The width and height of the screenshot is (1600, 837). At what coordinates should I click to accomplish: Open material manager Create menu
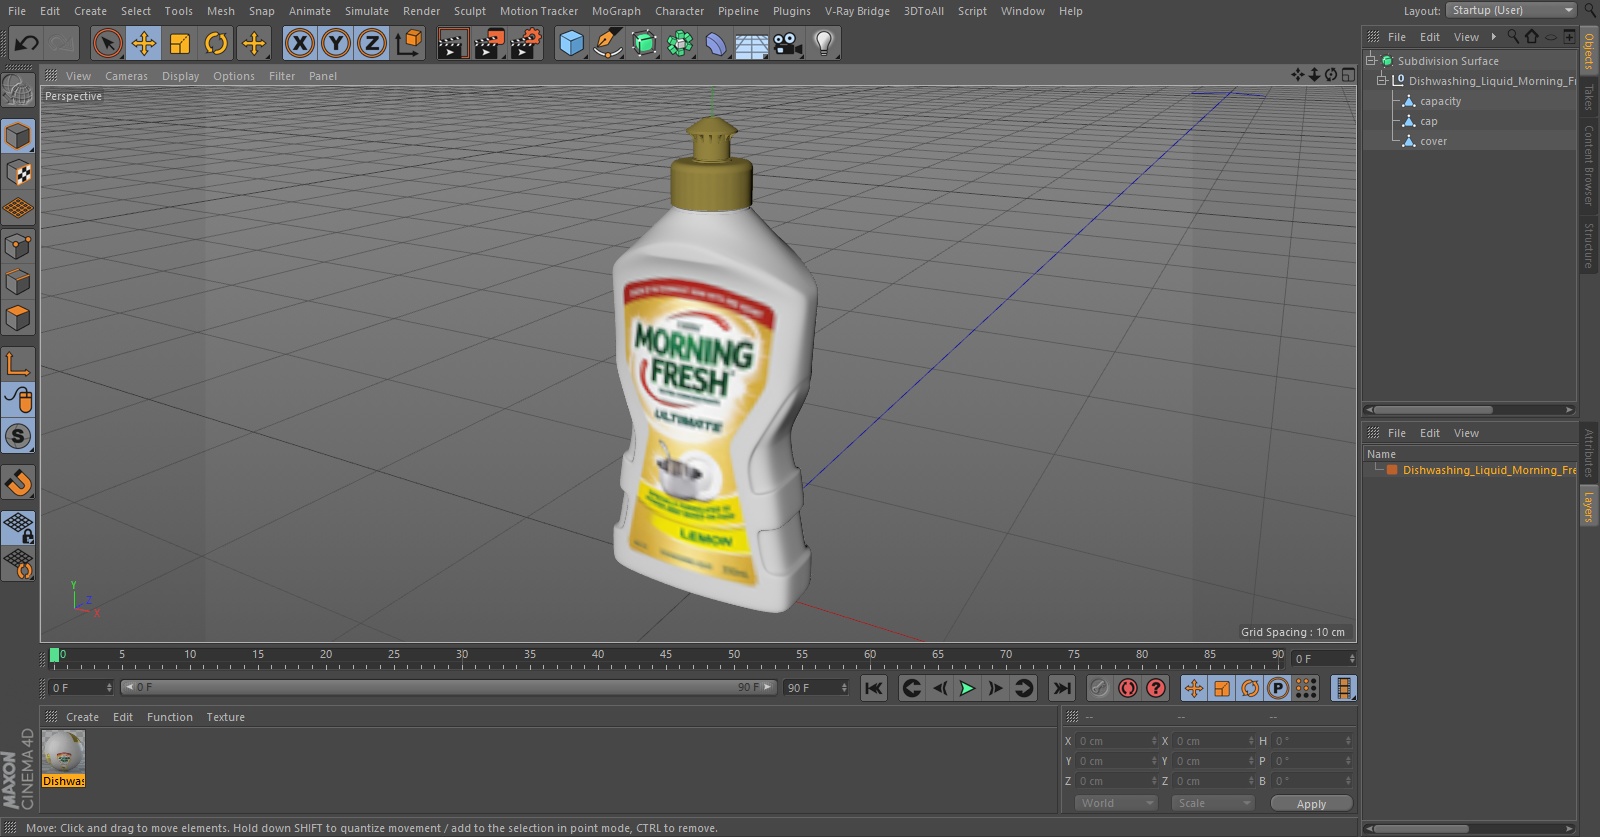pos(82,717)
